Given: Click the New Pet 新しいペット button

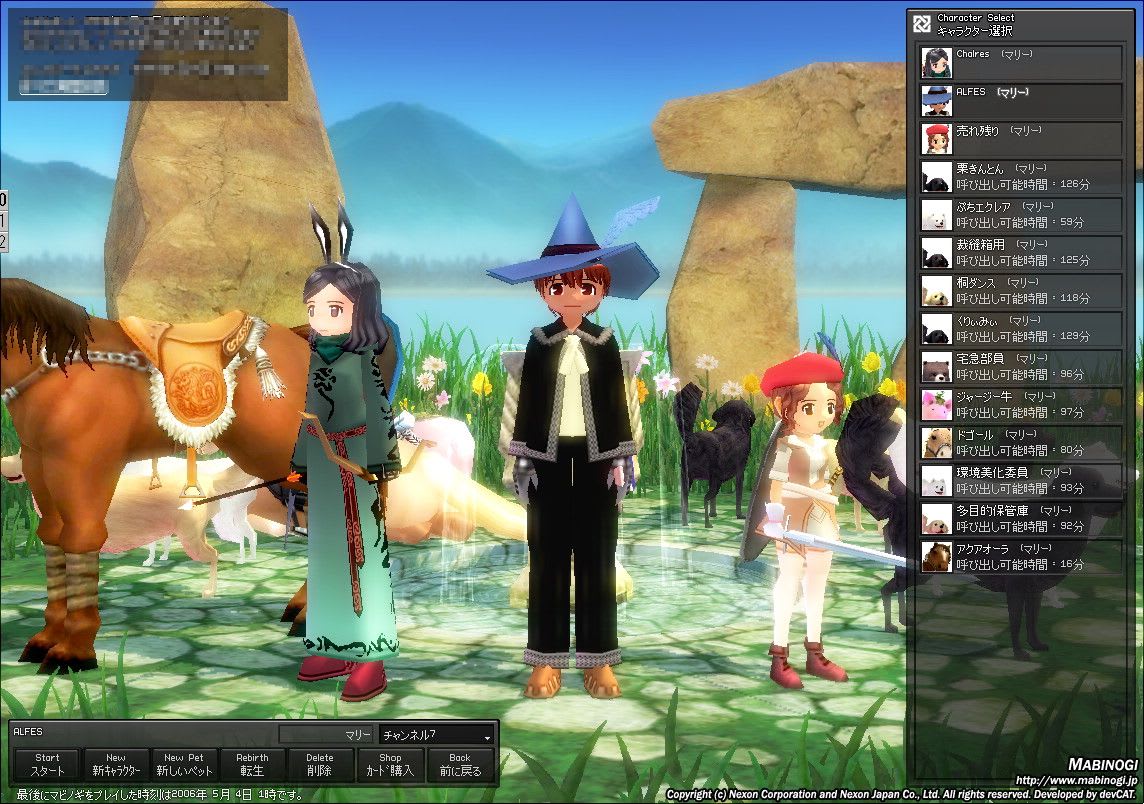Looking at the screenshot, I should coord(184,765).
